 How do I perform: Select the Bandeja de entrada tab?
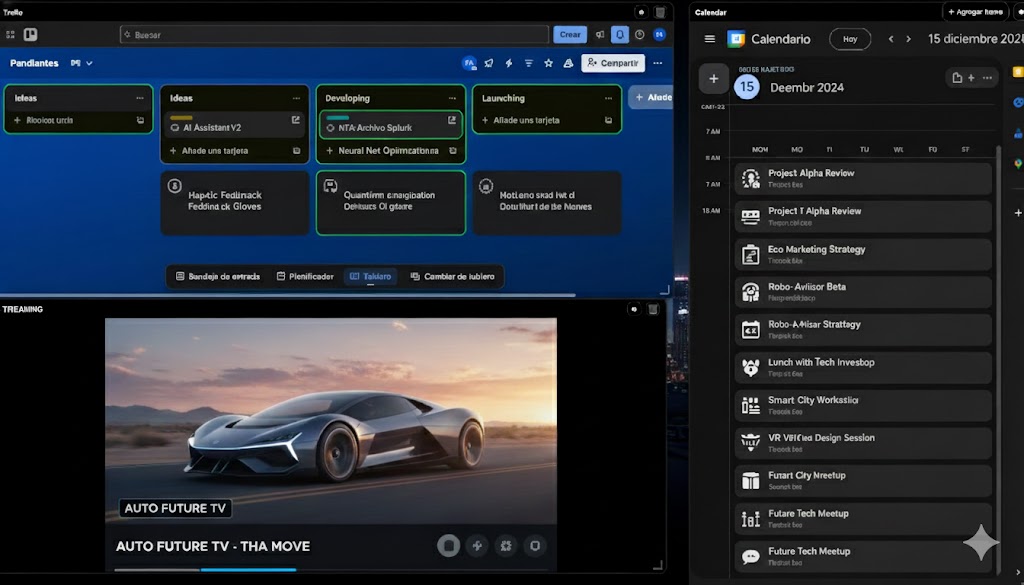tap(216, 276)
